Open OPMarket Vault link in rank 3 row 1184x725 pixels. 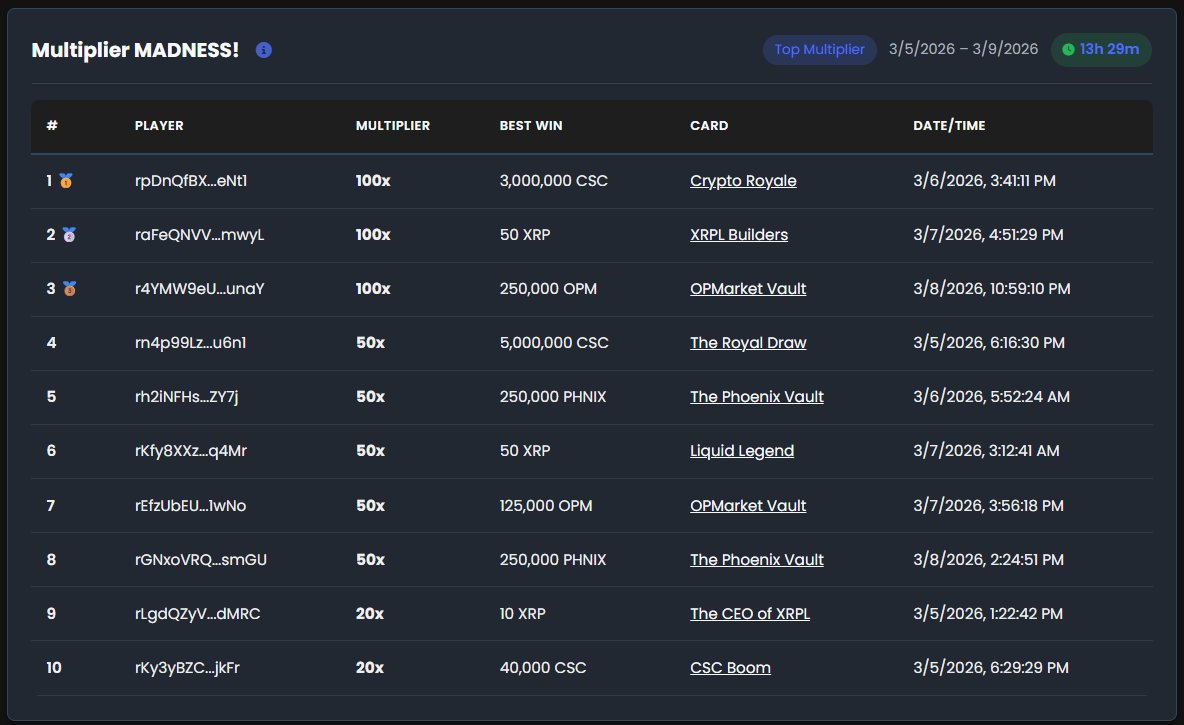tap(748, 288)
